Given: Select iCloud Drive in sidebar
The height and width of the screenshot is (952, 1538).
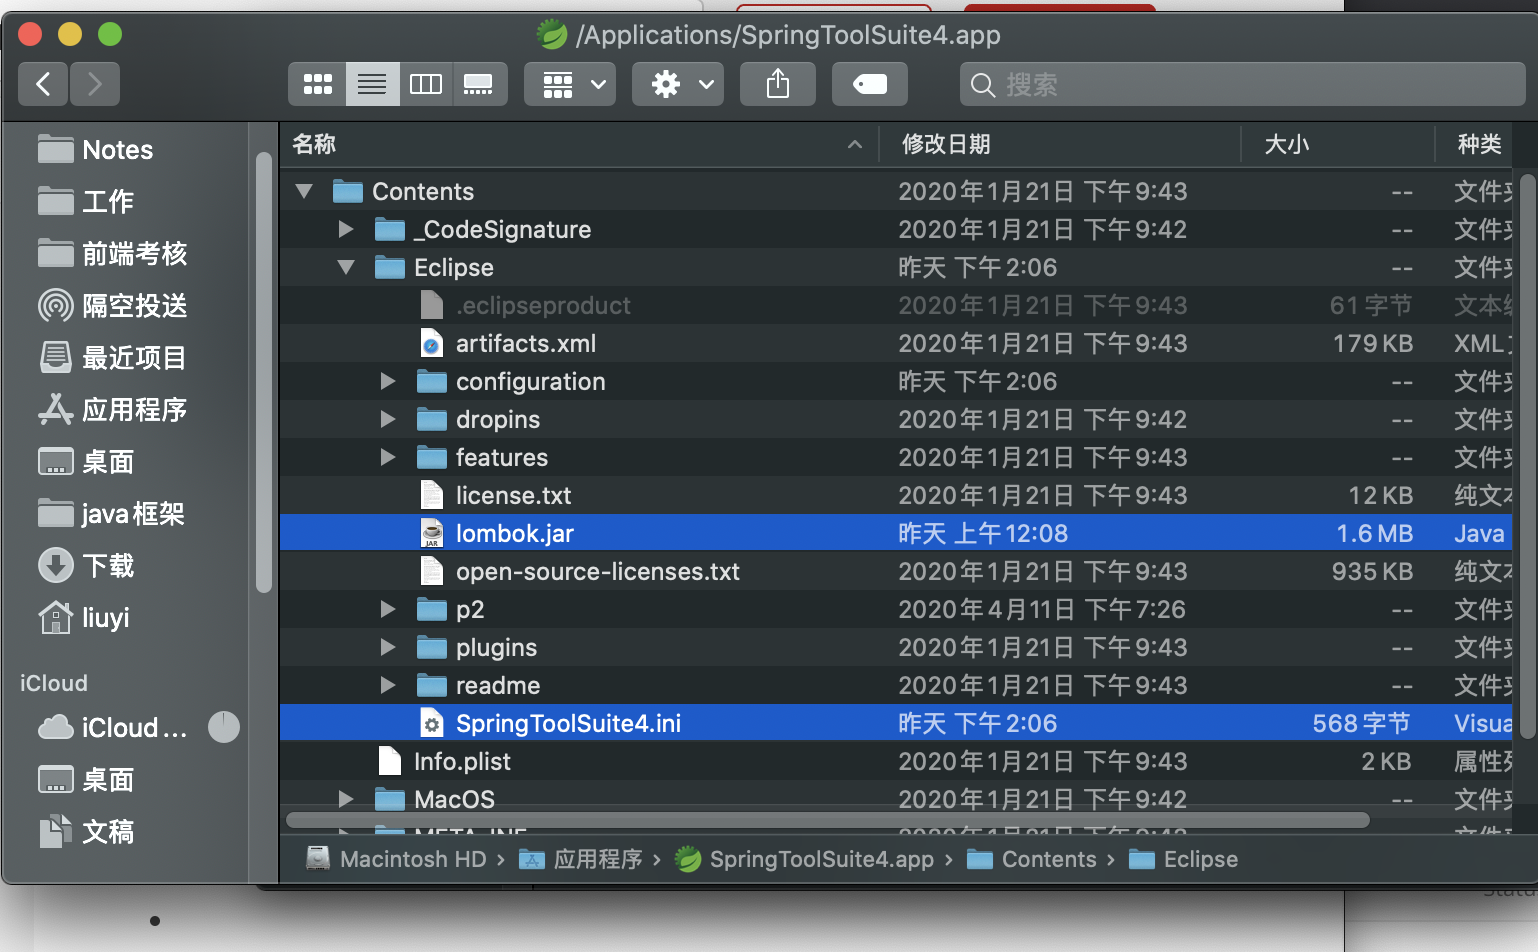Looking at the screenshot, I should pos(112,728).
